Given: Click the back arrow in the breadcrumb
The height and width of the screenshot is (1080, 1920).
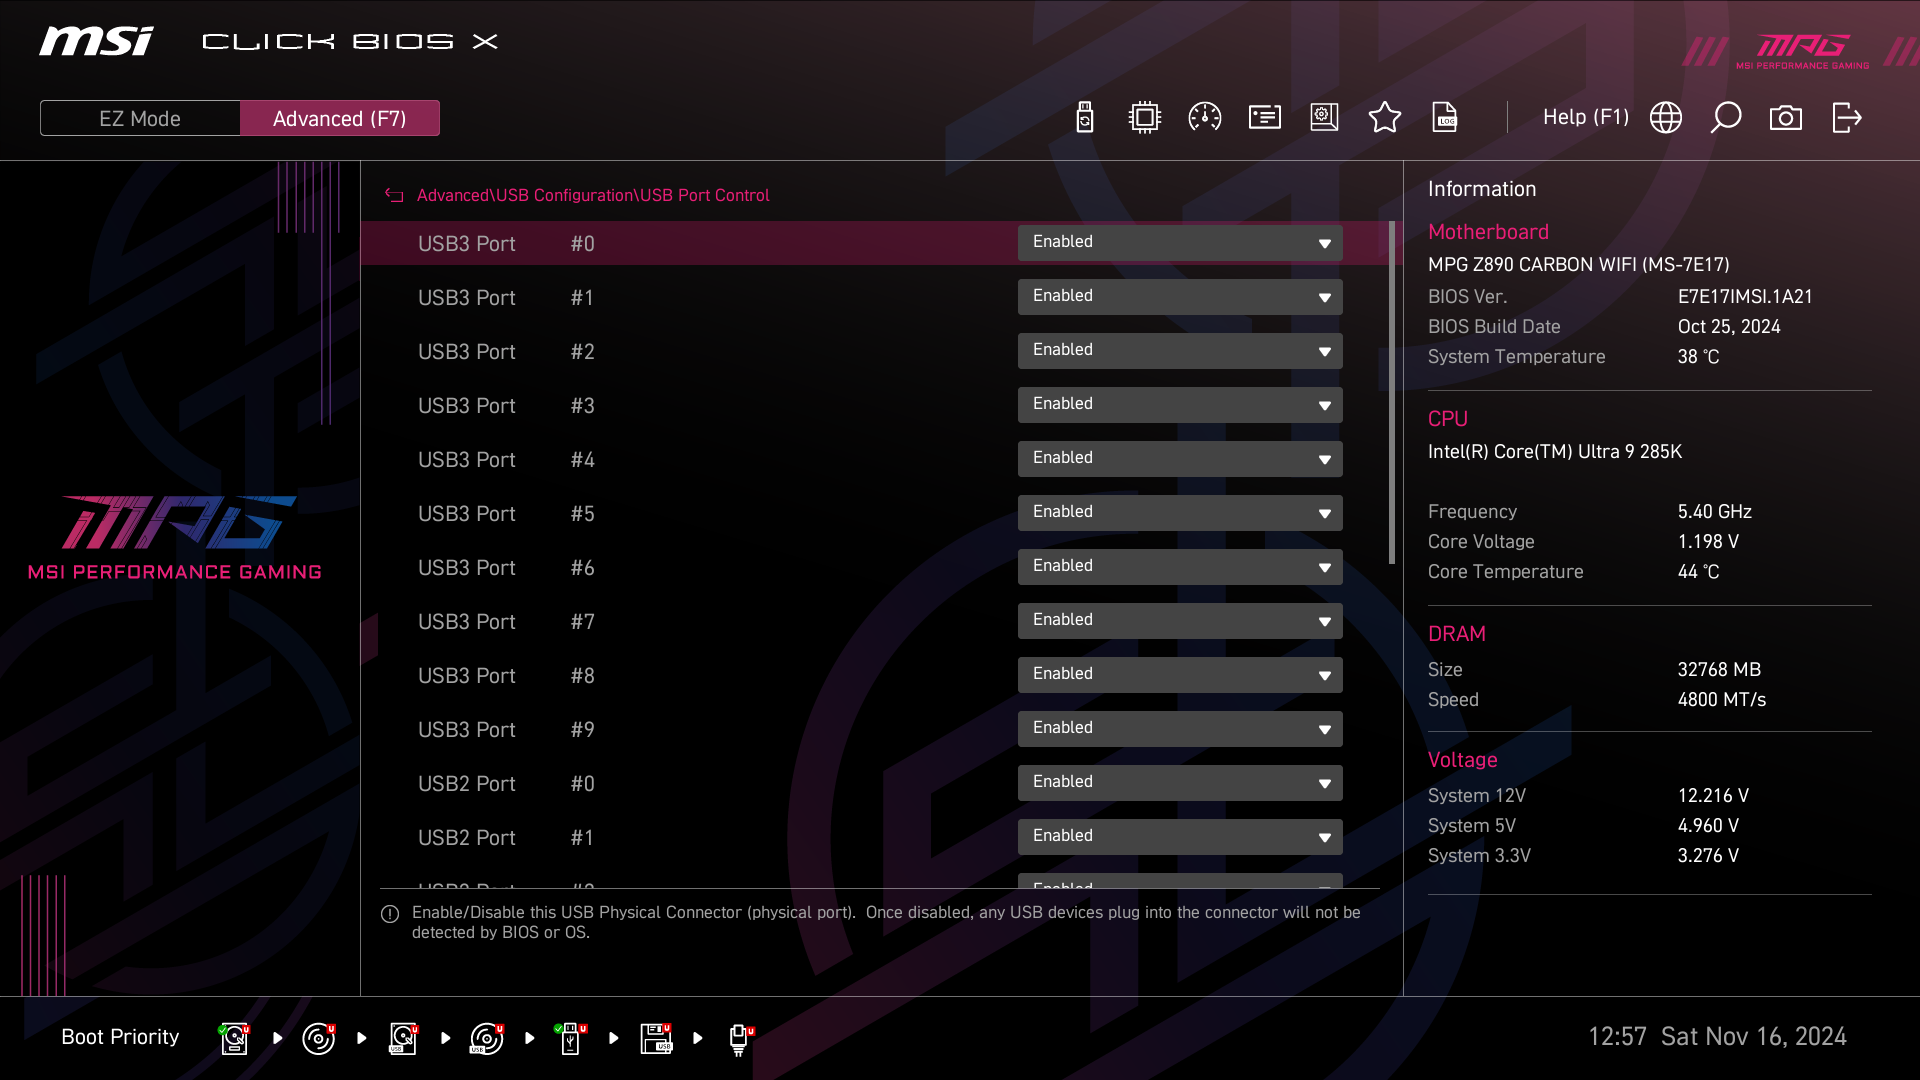Looking at the screenshot, I should [x=394, y=196].
